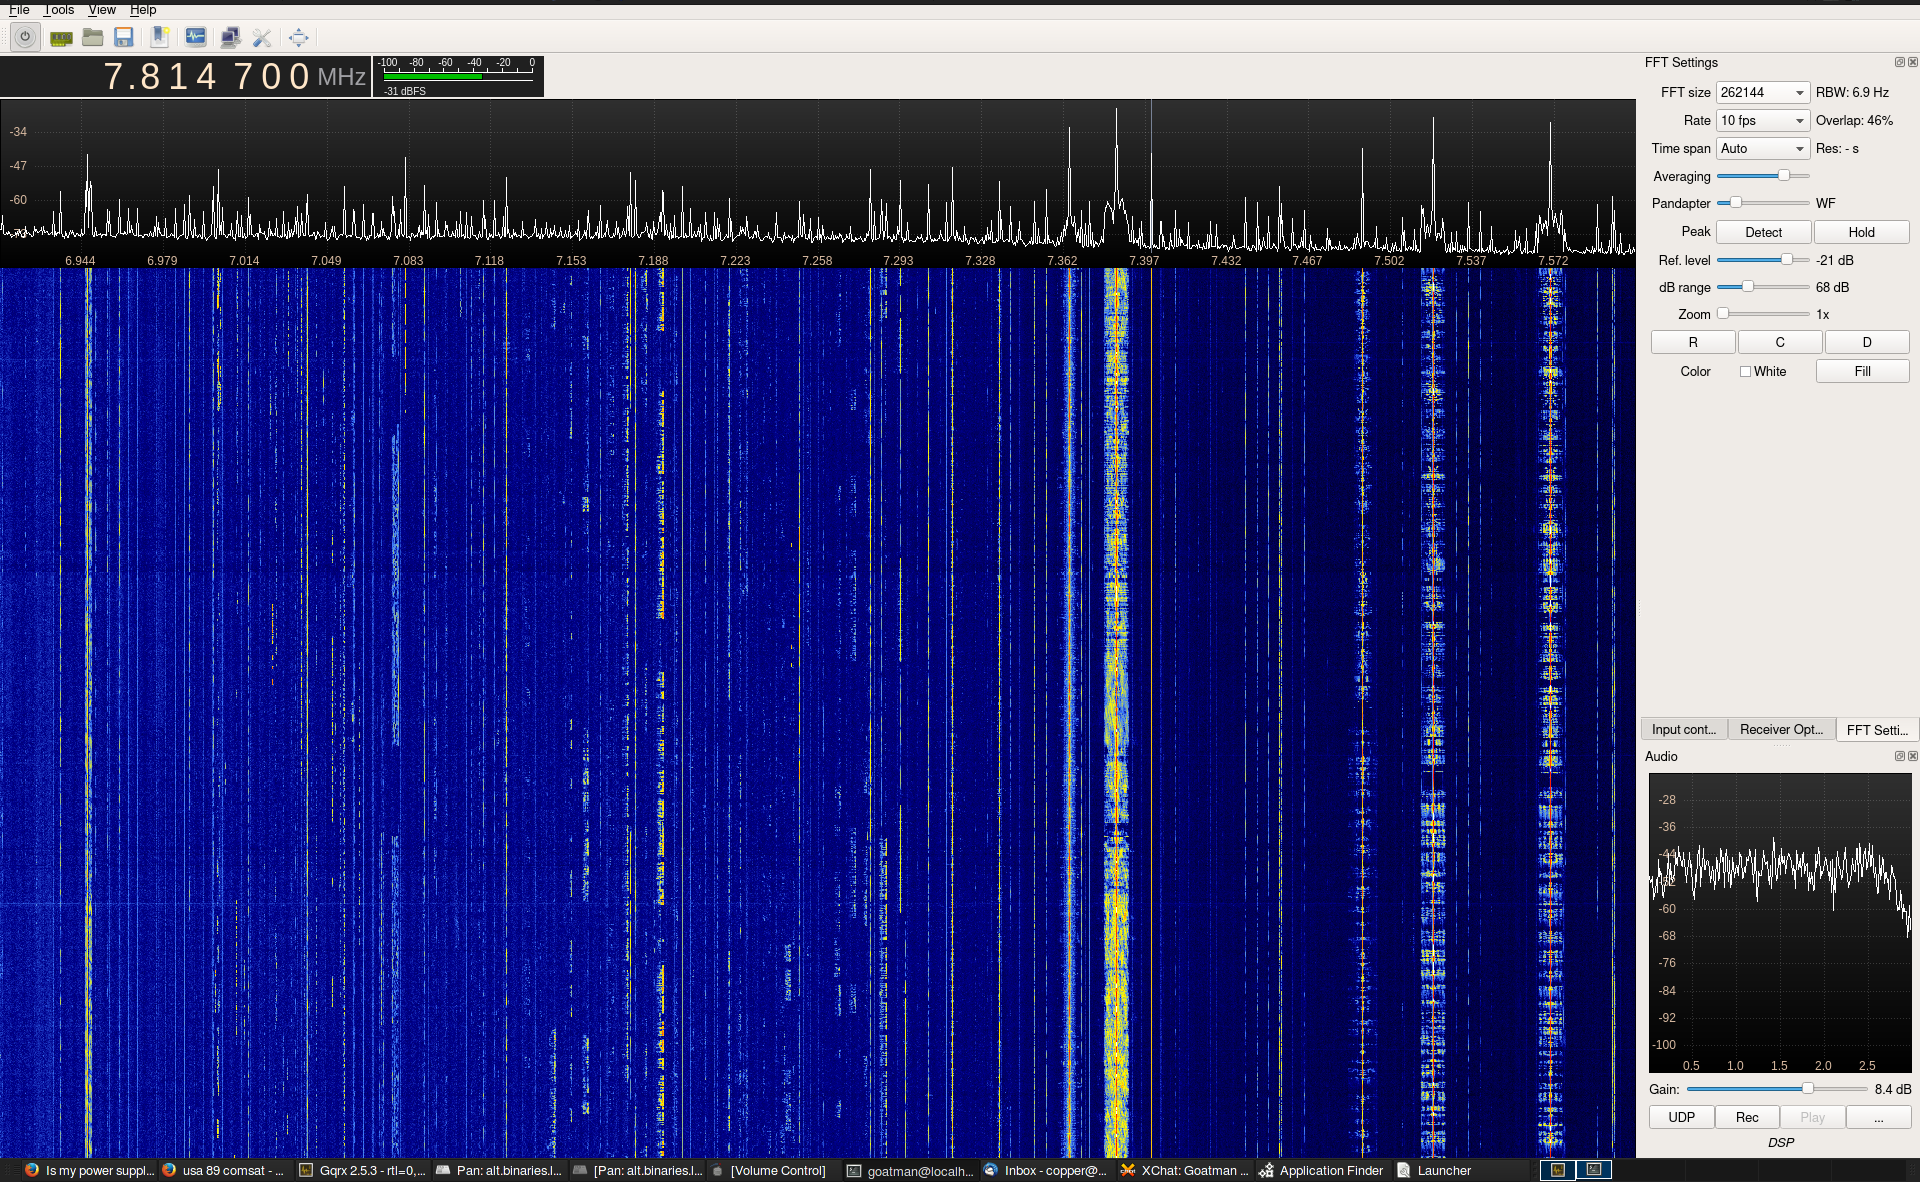Screen dimensions: 1920x1182
Task: Open the Inbox mail taskbar item
Action: (x=1045, y=1170)
